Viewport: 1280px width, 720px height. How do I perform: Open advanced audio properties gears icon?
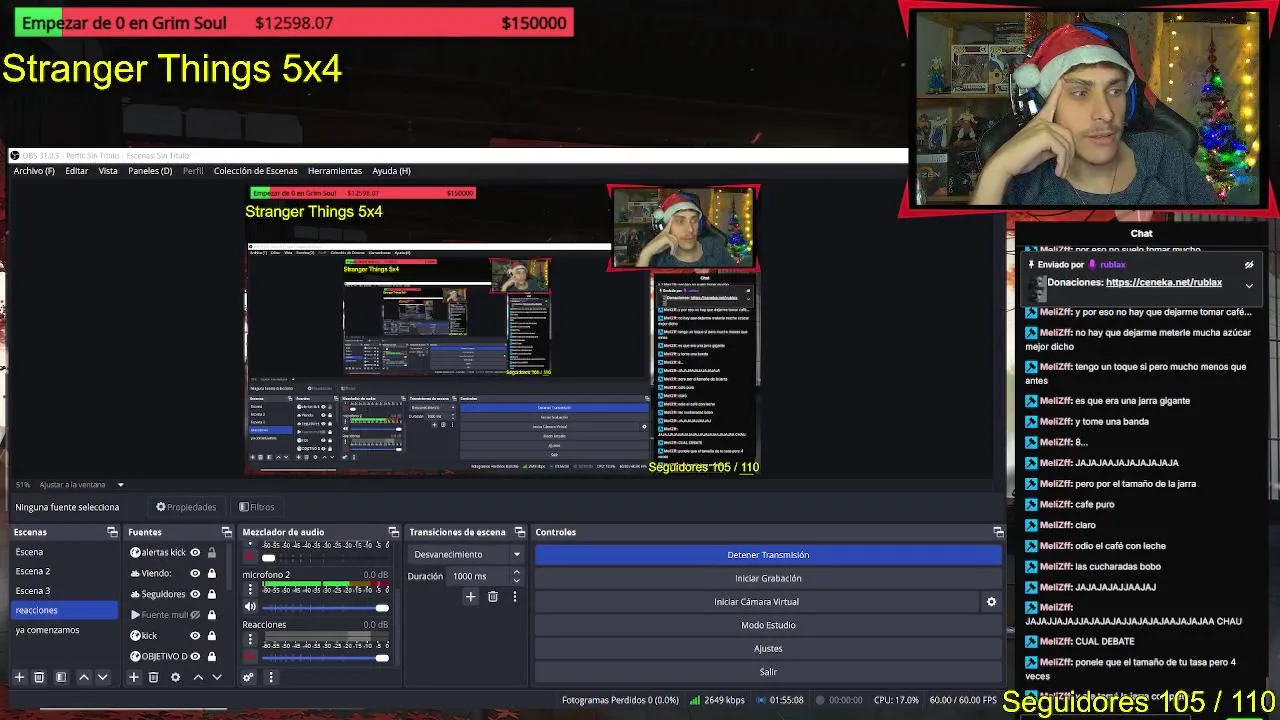point(249,677)
